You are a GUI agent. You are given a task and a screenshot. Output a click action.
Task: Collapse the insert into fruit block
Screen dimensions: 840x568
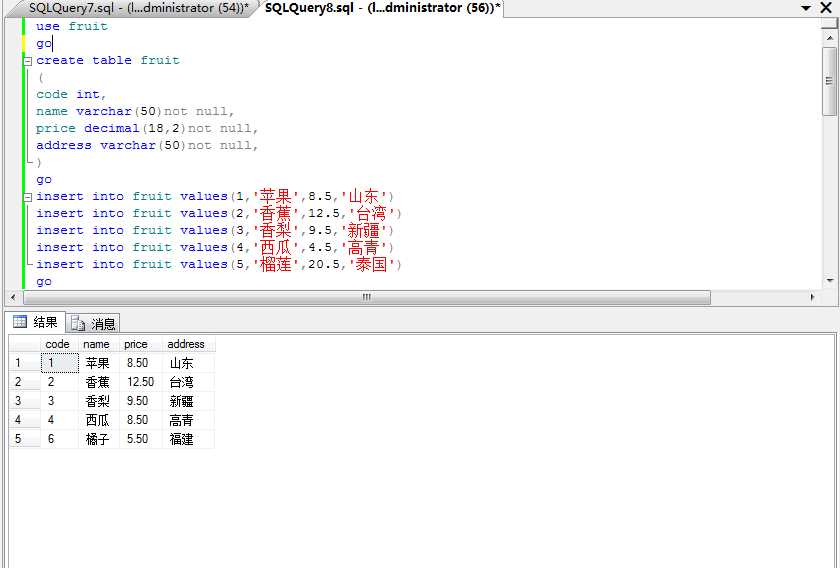pyautogui.click(x=28, y=197)
